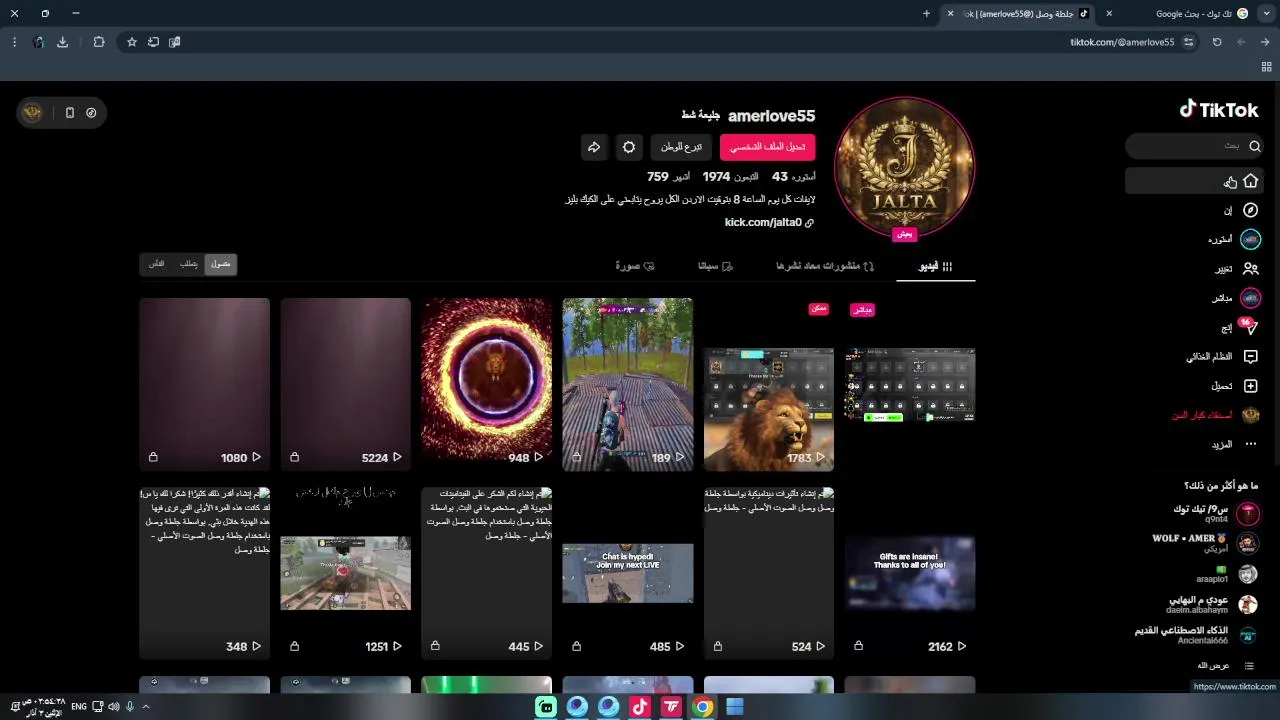This screenshot has height=720, width=1280.
Task: Open Chrome from the taskbar
Action: (x=703, y=707)
